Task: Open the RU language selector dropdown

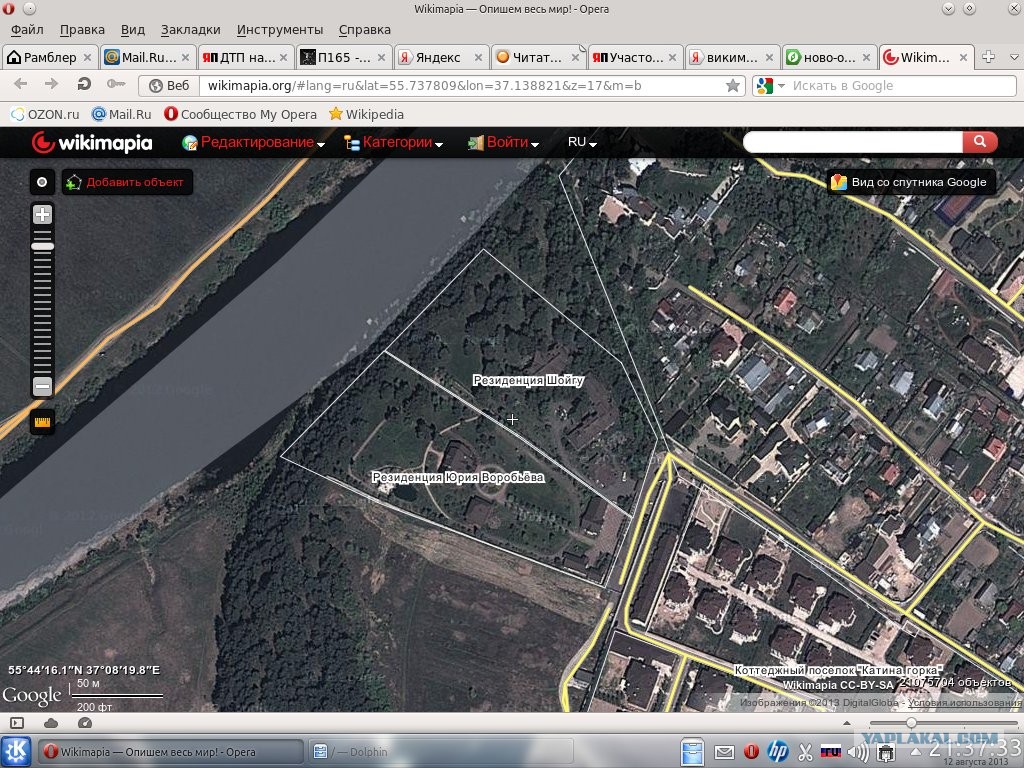Action: (x=580, y=142)
